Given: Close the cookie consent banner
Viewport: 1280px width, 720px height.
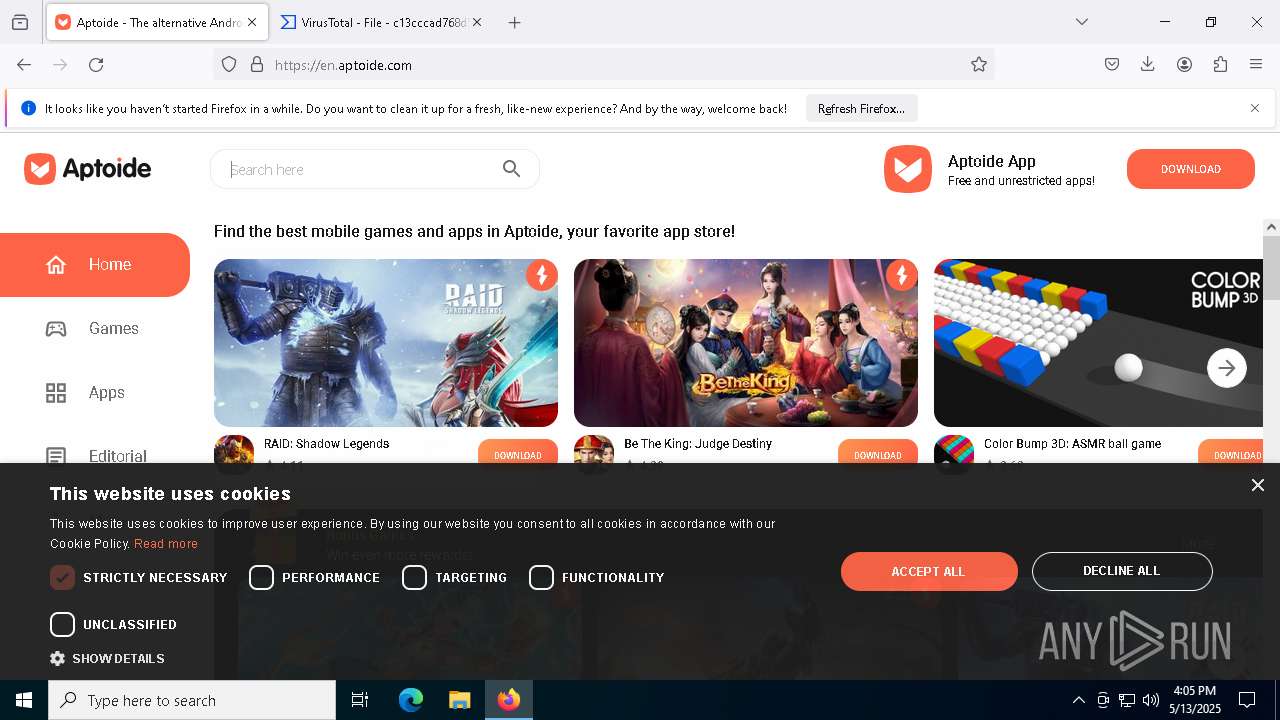Looking at the screenshot, I should (1258, 485).
